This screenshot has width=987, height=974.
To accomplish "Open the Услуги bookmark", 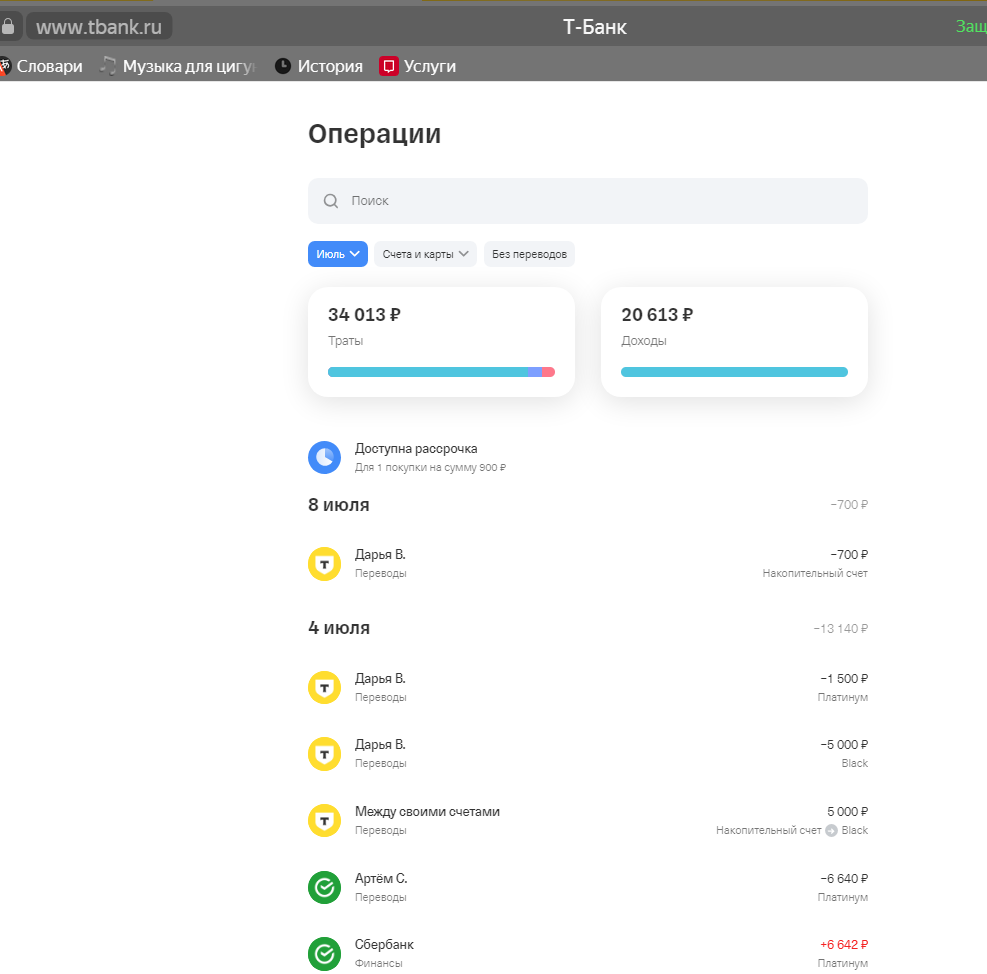I will click(418, 66).
